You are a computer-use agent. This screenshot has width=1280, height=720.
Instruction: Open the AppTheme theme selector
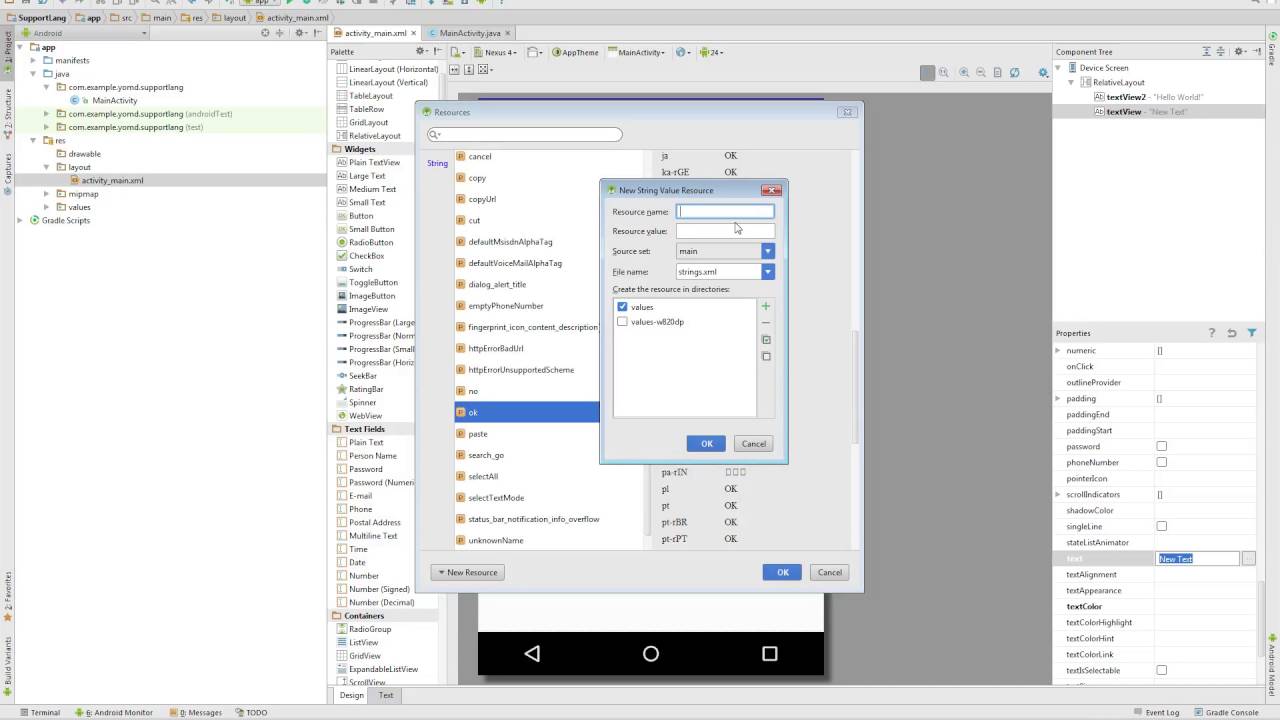click(x=576, y=52)
